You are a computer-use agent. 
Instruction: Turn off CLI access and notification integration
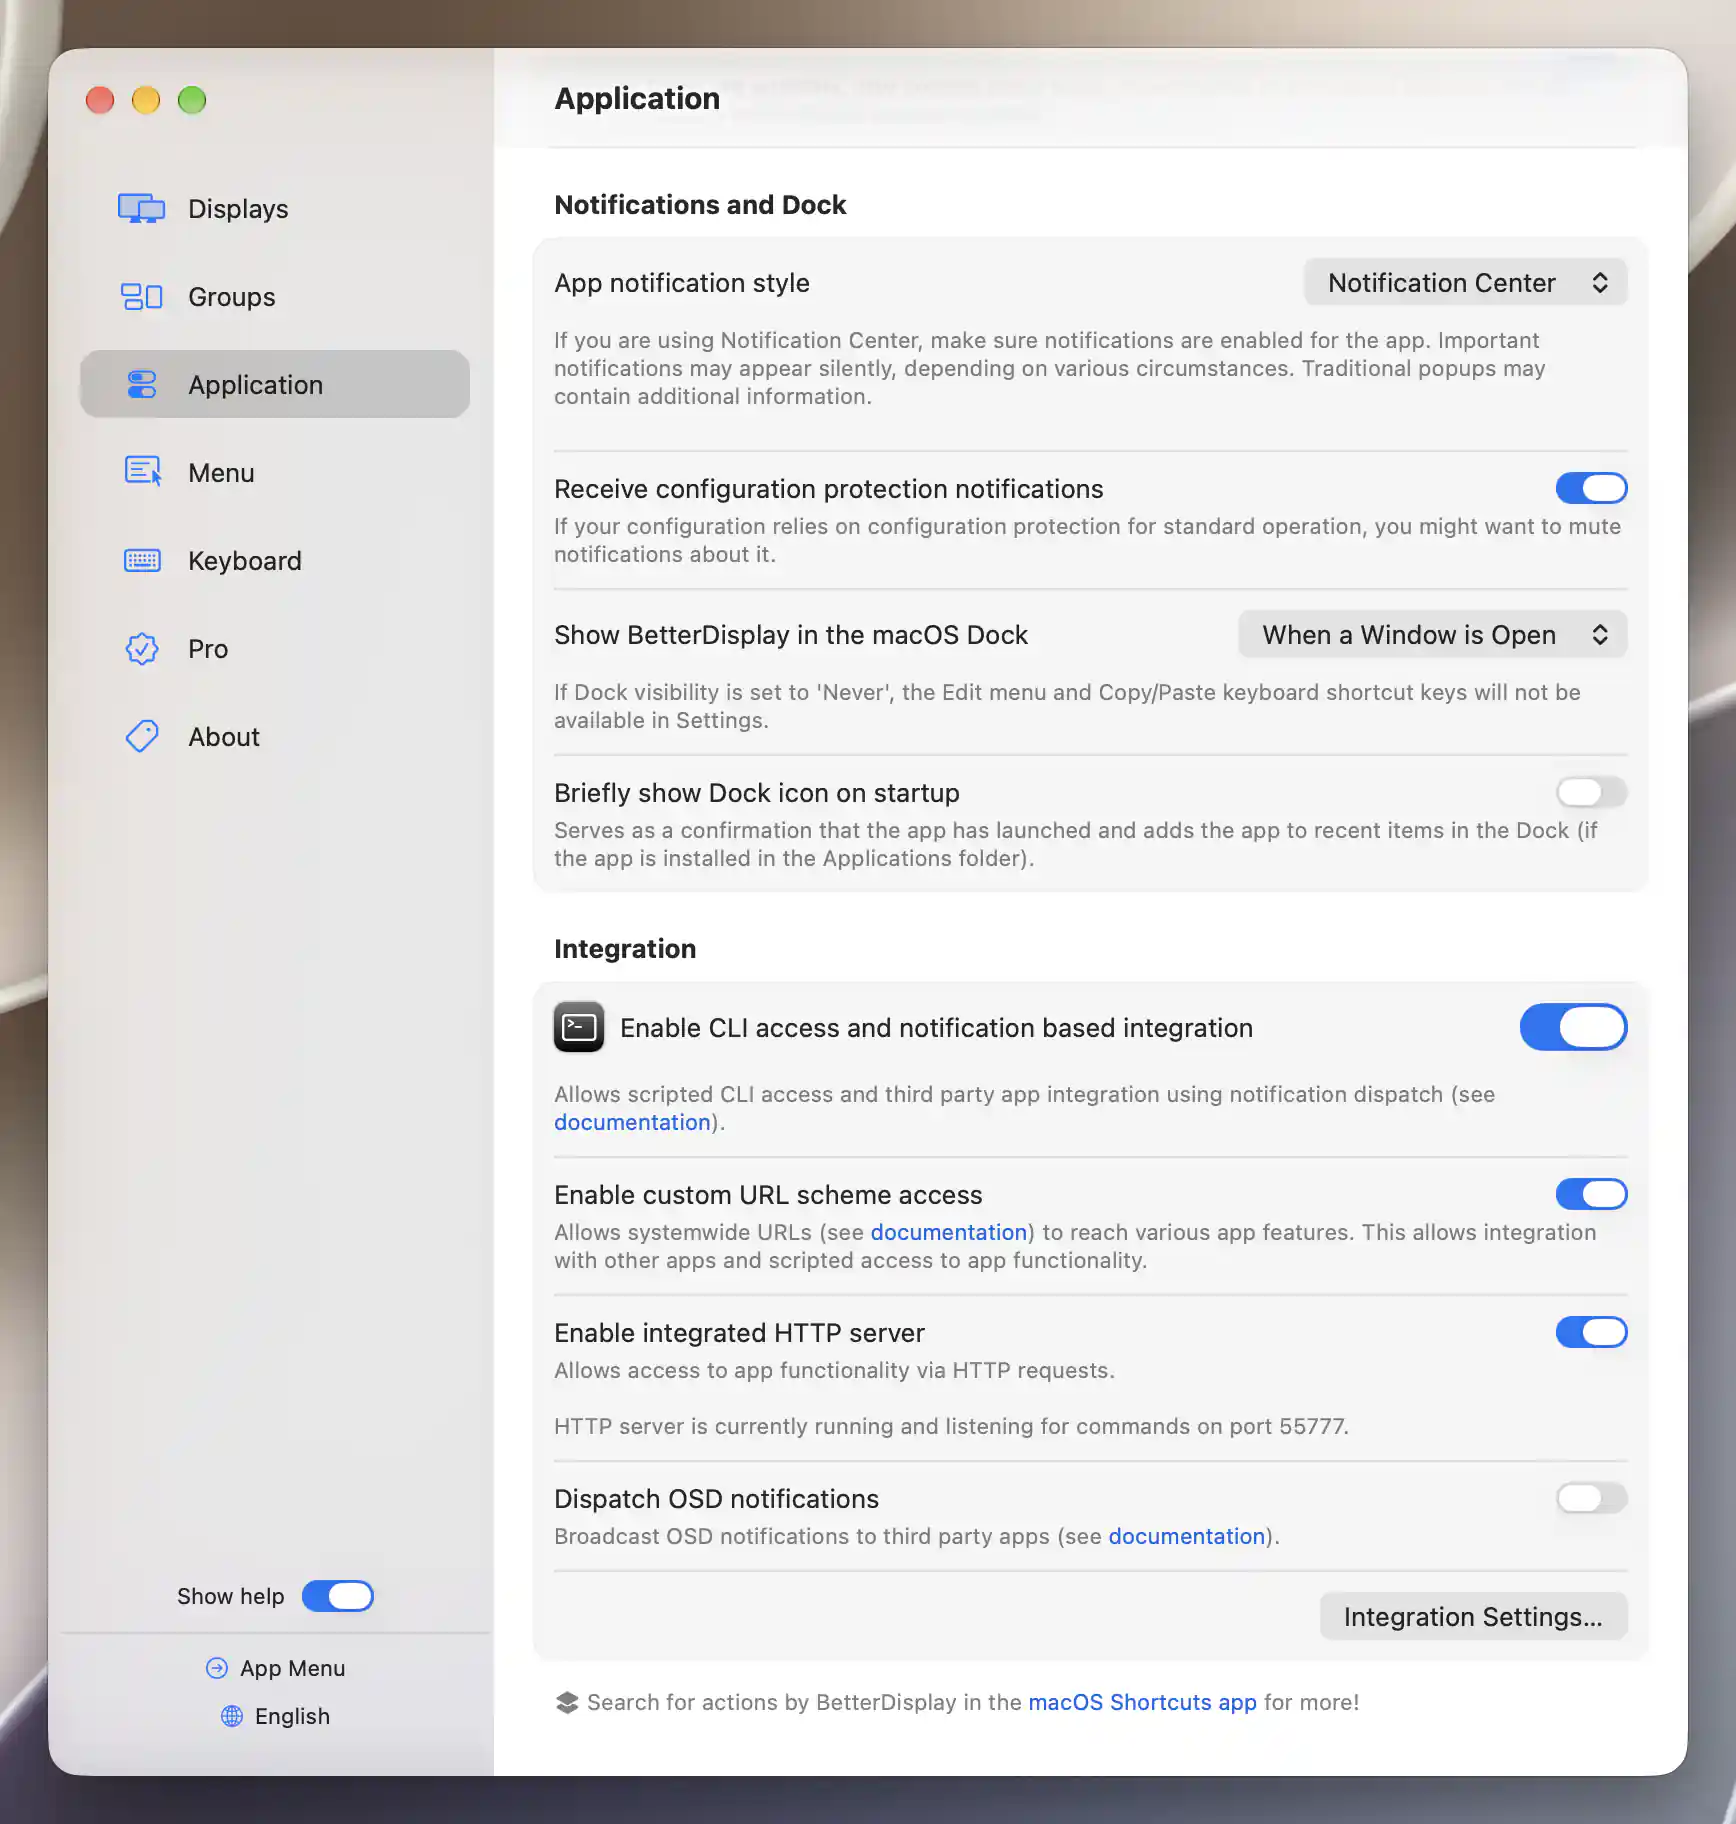[x=1573, y=1027]
